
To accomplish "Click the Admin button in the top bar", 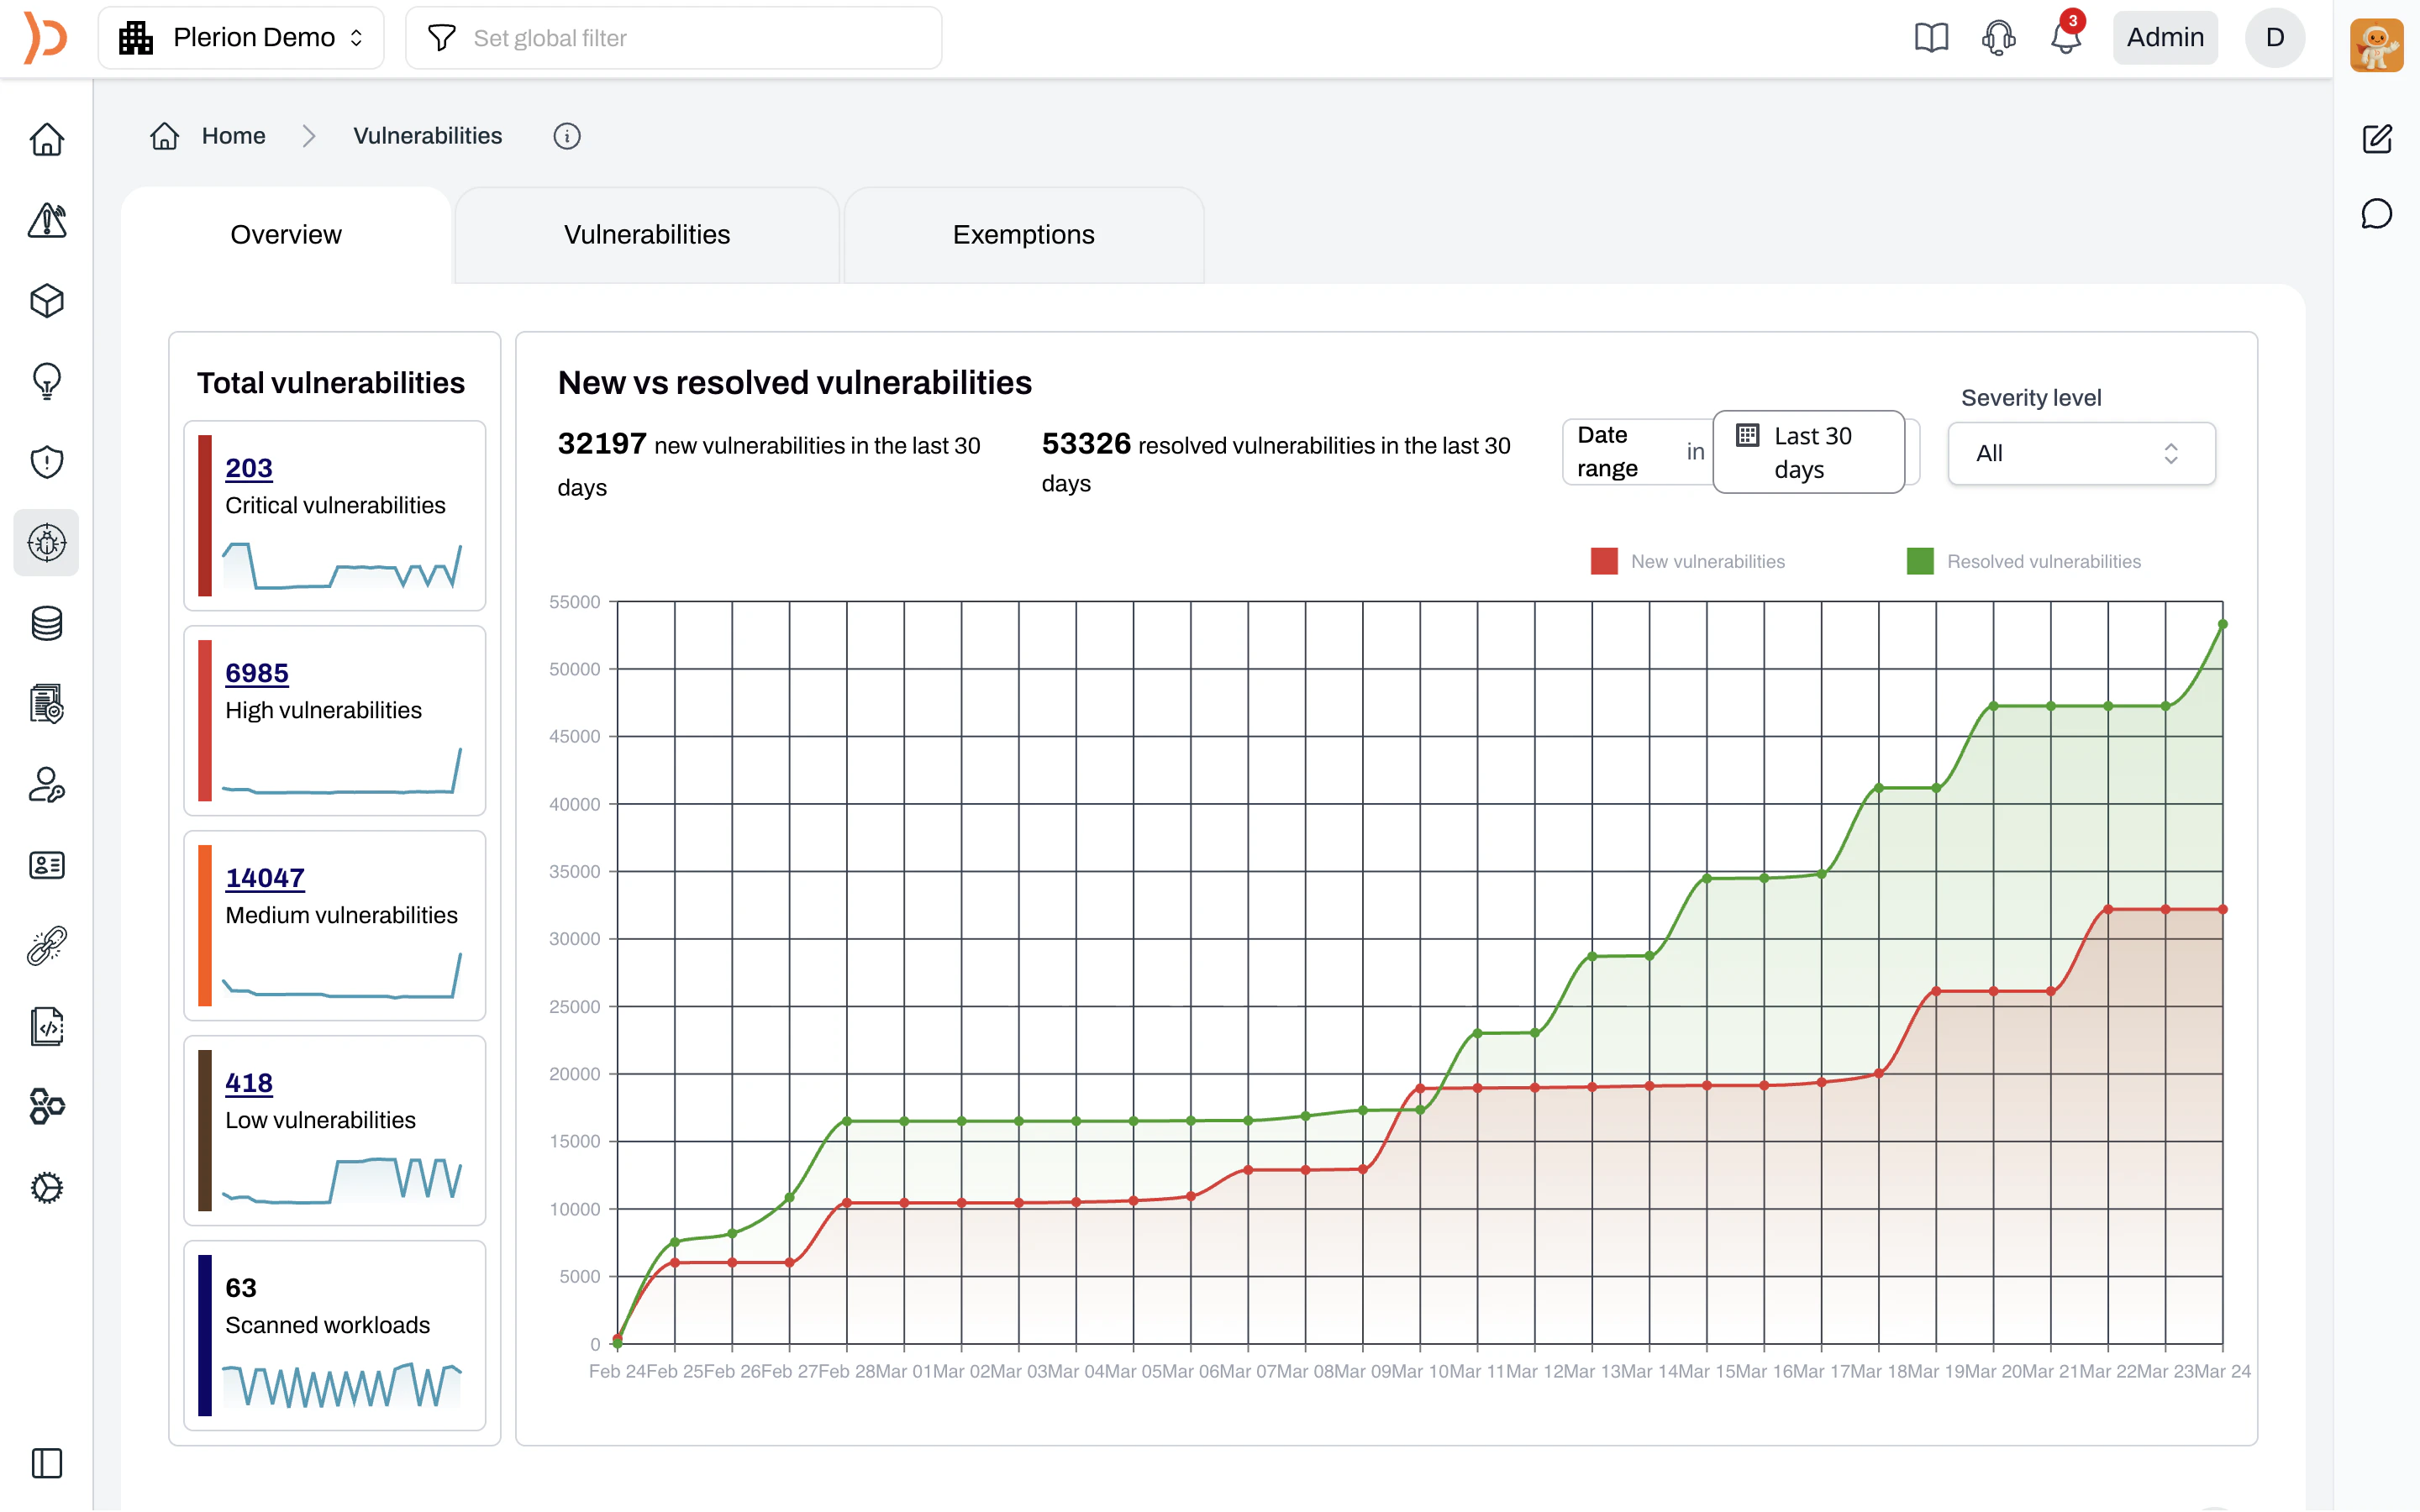I will (x=2165, y=37).
